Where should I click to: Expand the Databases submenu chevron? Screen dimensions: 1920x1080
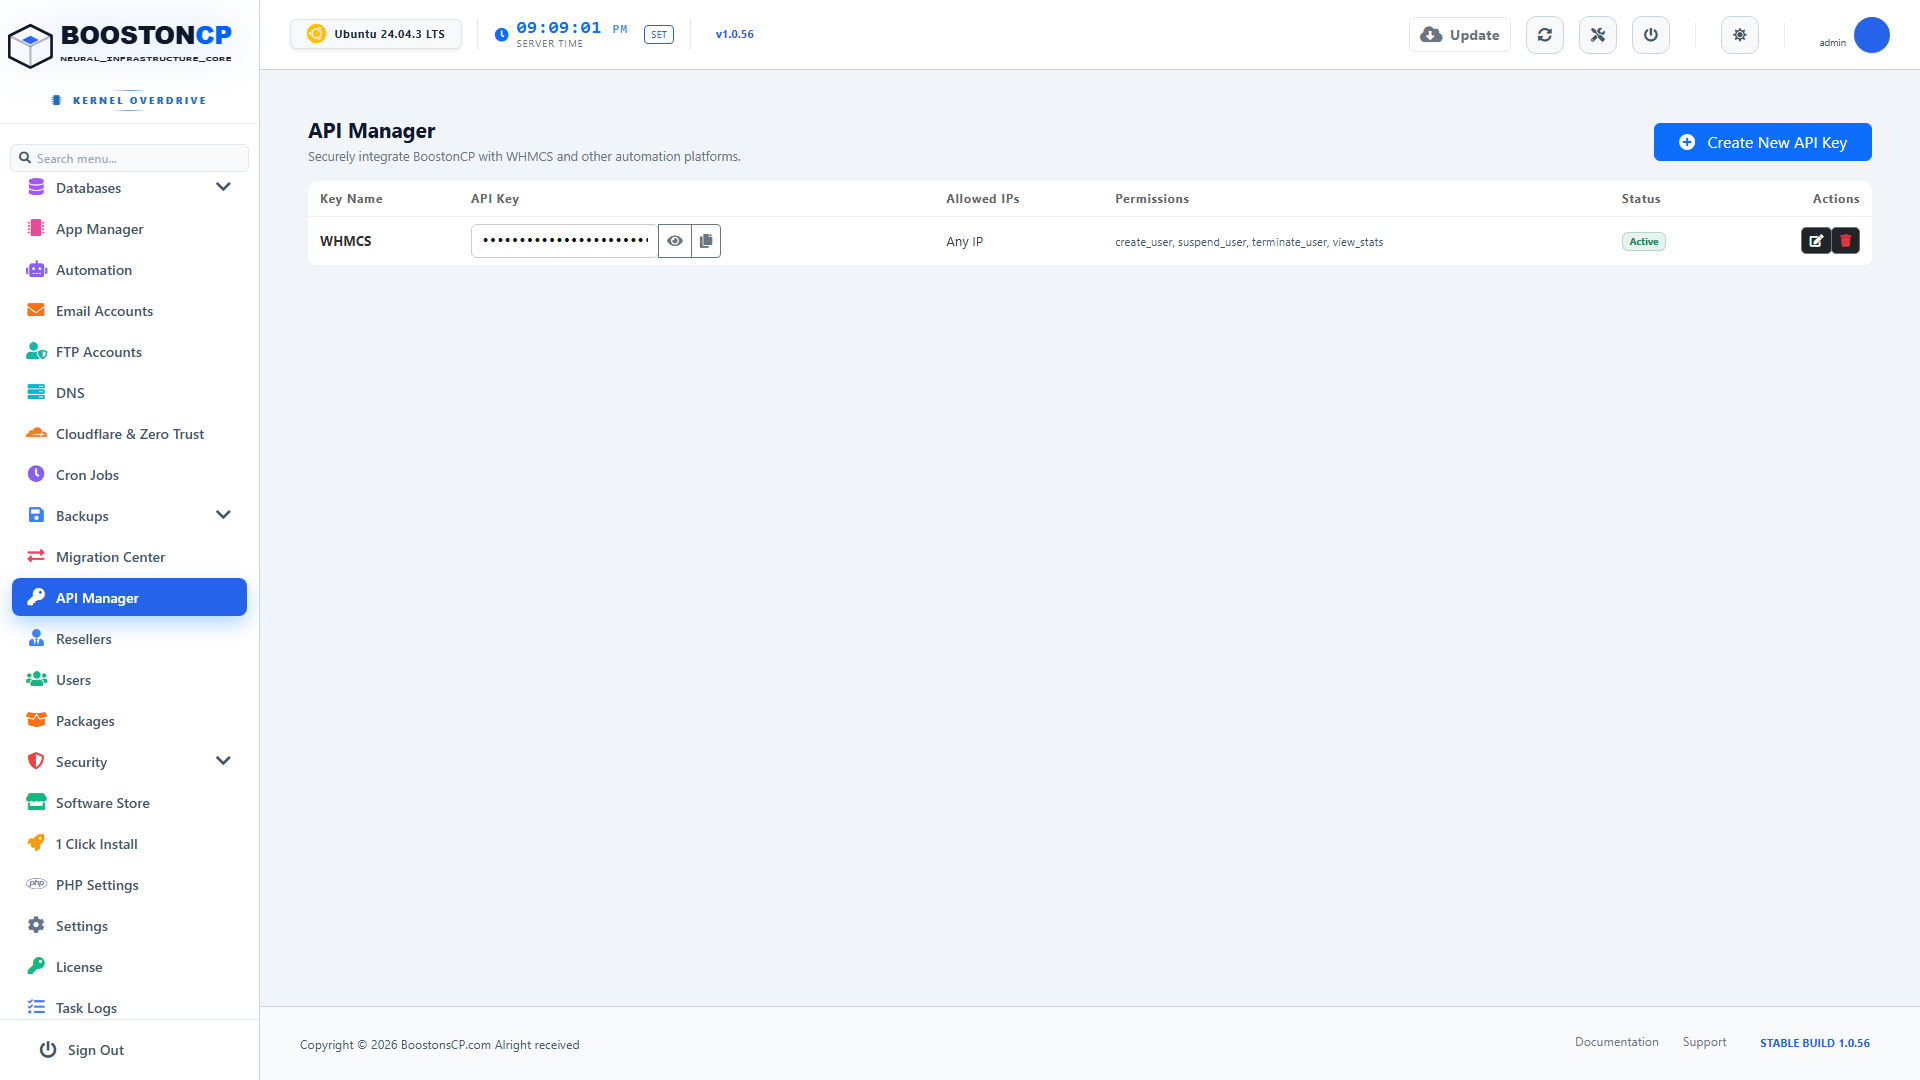coord(223,187)
